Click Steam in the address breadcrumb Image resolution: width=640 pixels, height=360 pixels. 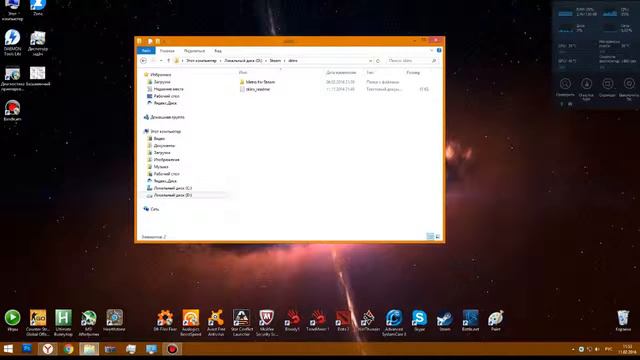[x=275, y=60]
